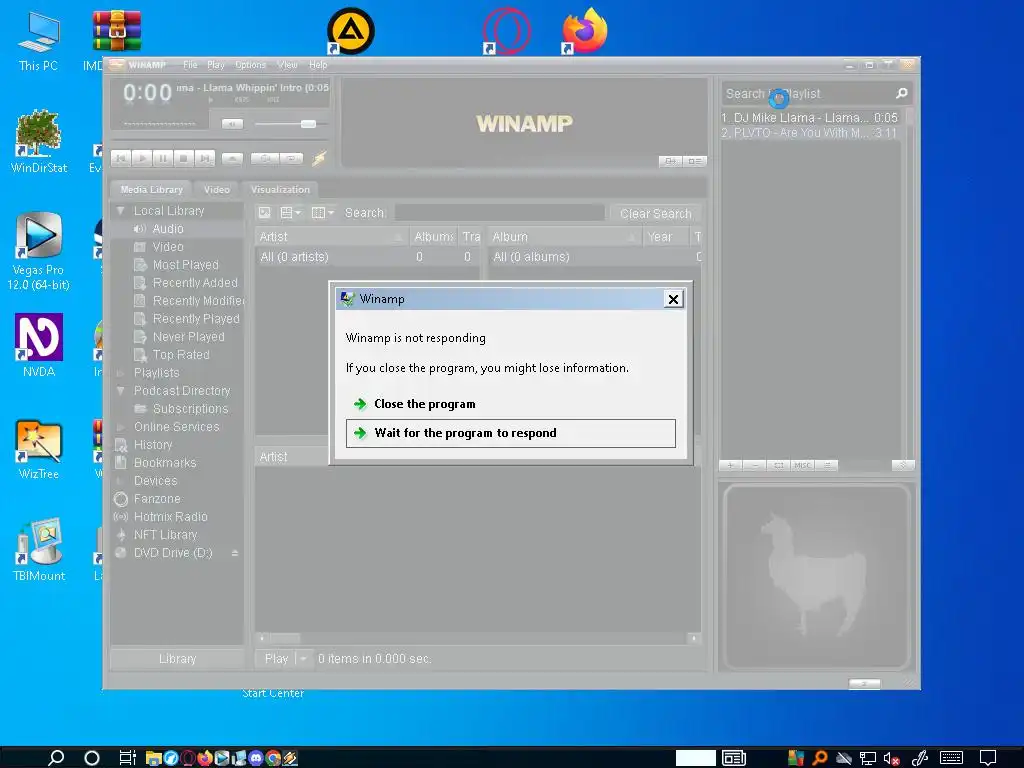Switch to the Video tab
The width and height of the screenshot is (1024, 768).
pyautogui.click(x=216, y=189)
